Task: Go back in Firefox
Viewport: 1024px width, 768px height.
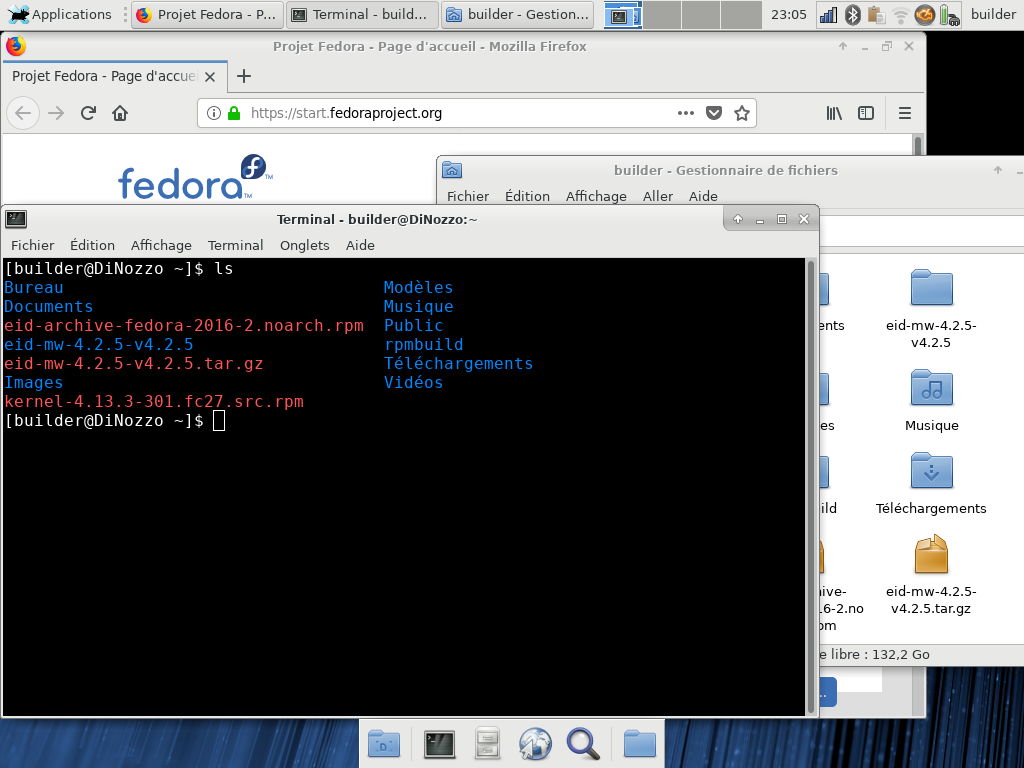Action: pos(23,113)
